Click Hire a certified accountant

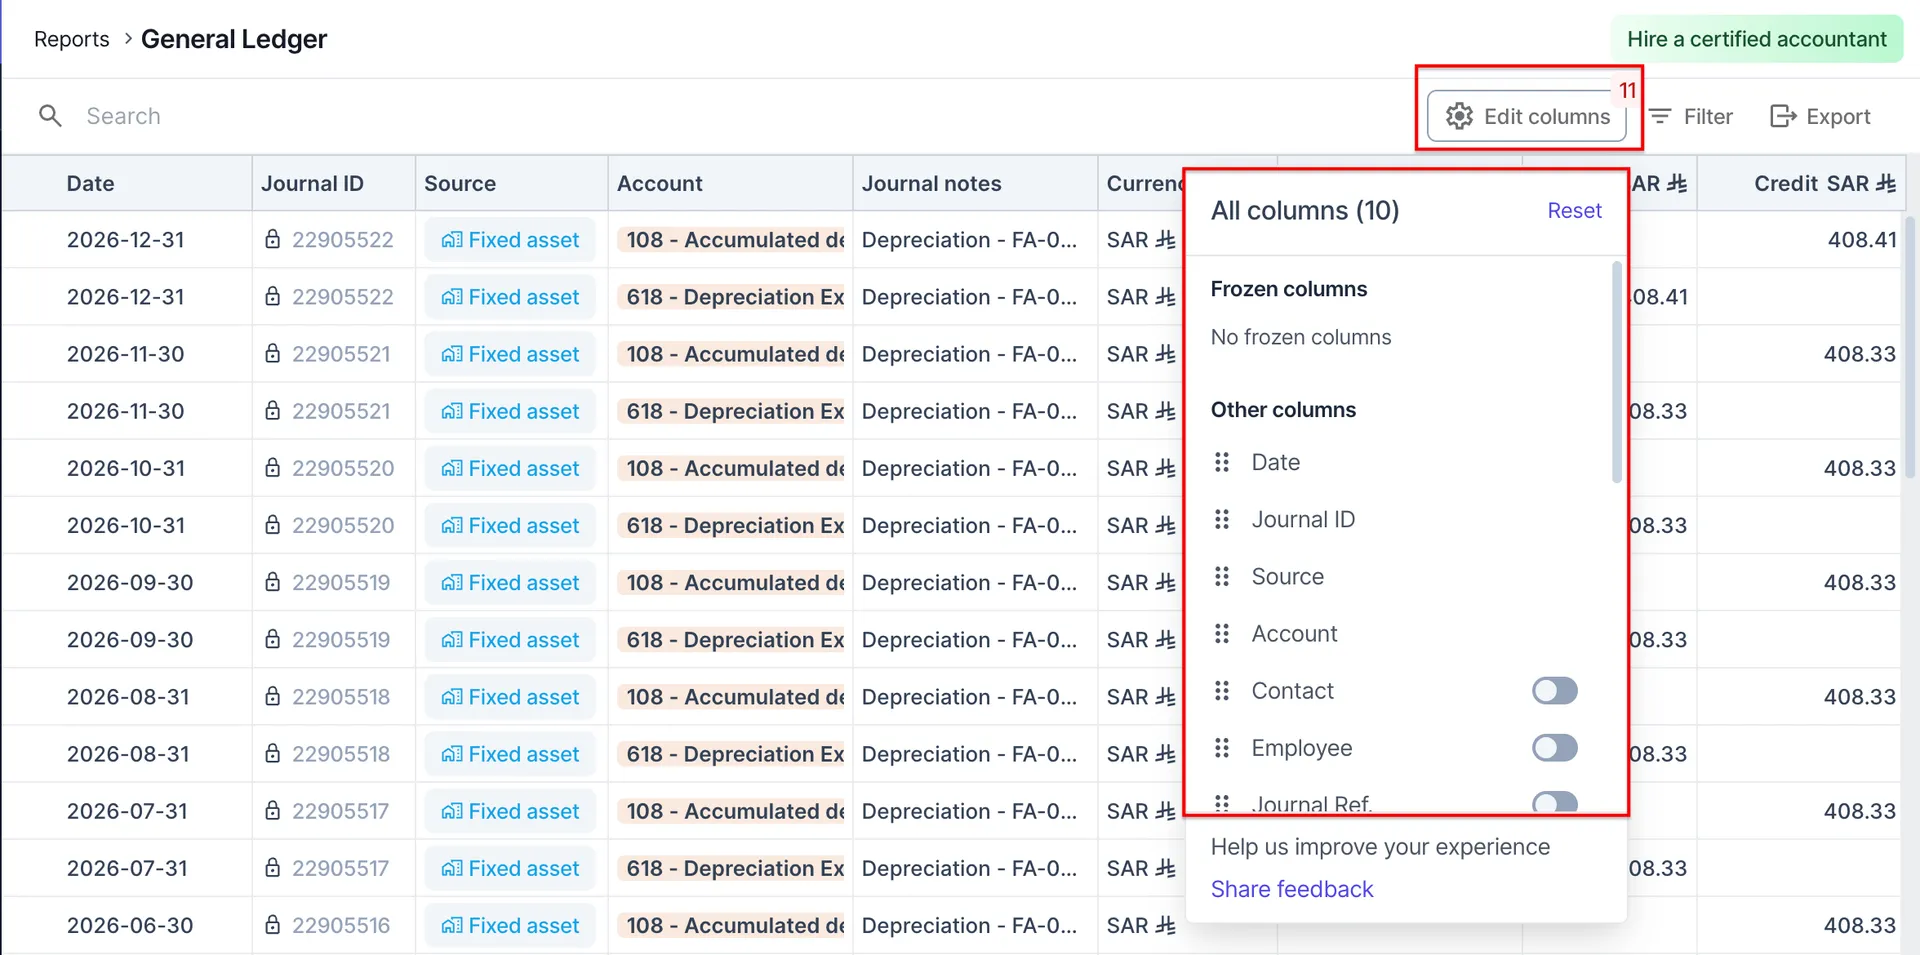1755,39
